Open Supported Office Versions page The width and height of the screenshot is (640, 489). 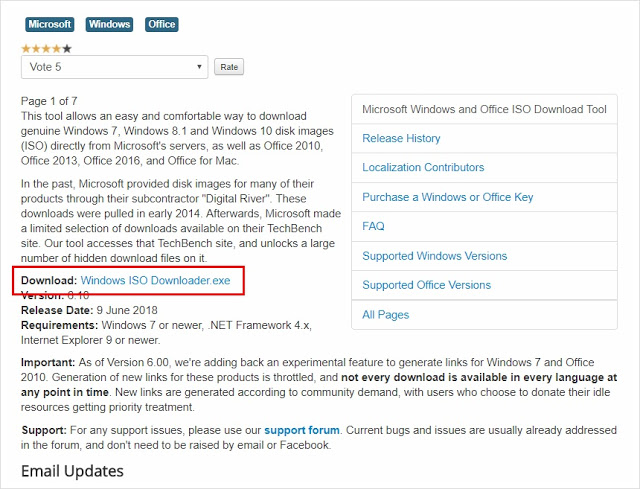pyautogui.click(x=427, y=285)
